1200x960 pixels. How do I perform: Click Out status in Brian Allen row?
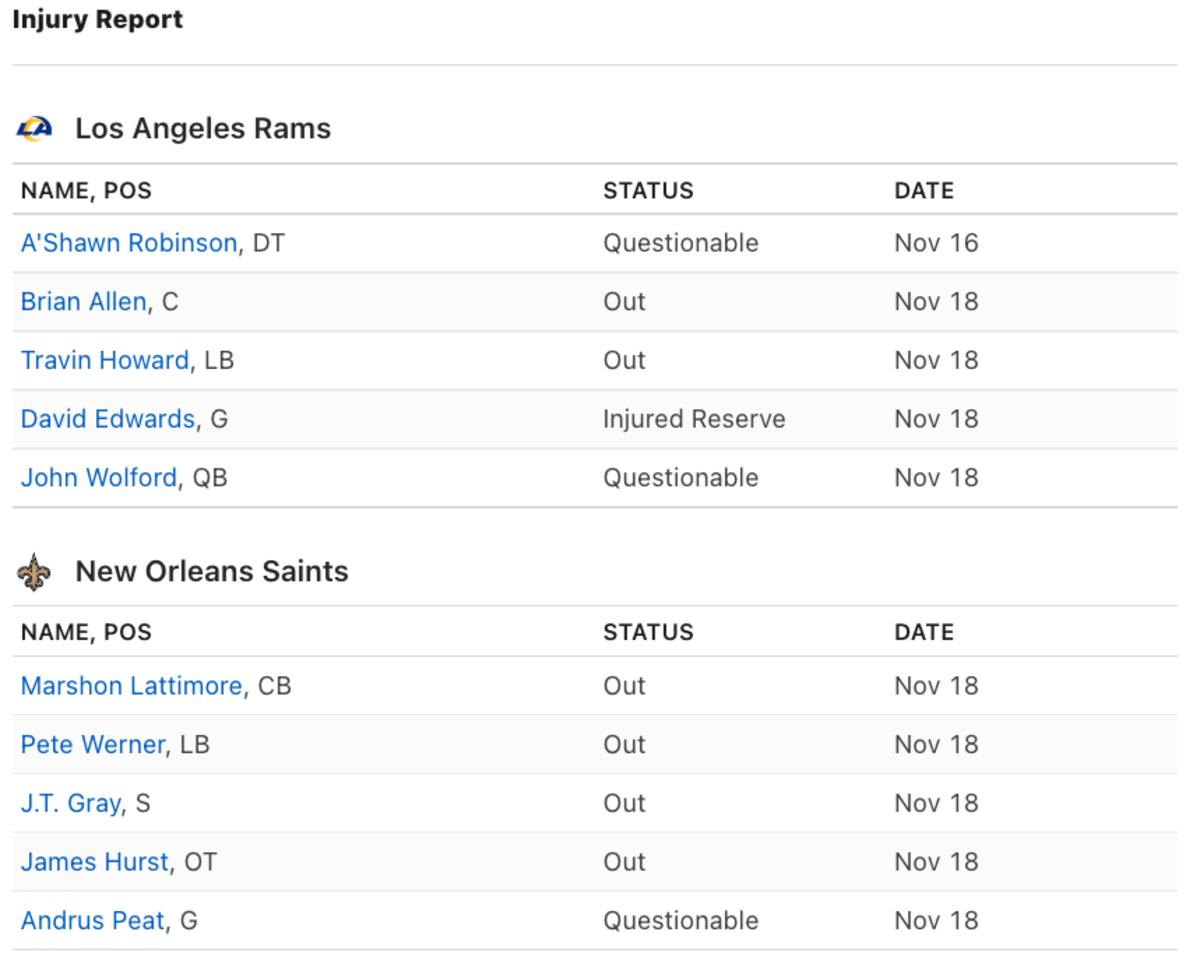[624, 302]
